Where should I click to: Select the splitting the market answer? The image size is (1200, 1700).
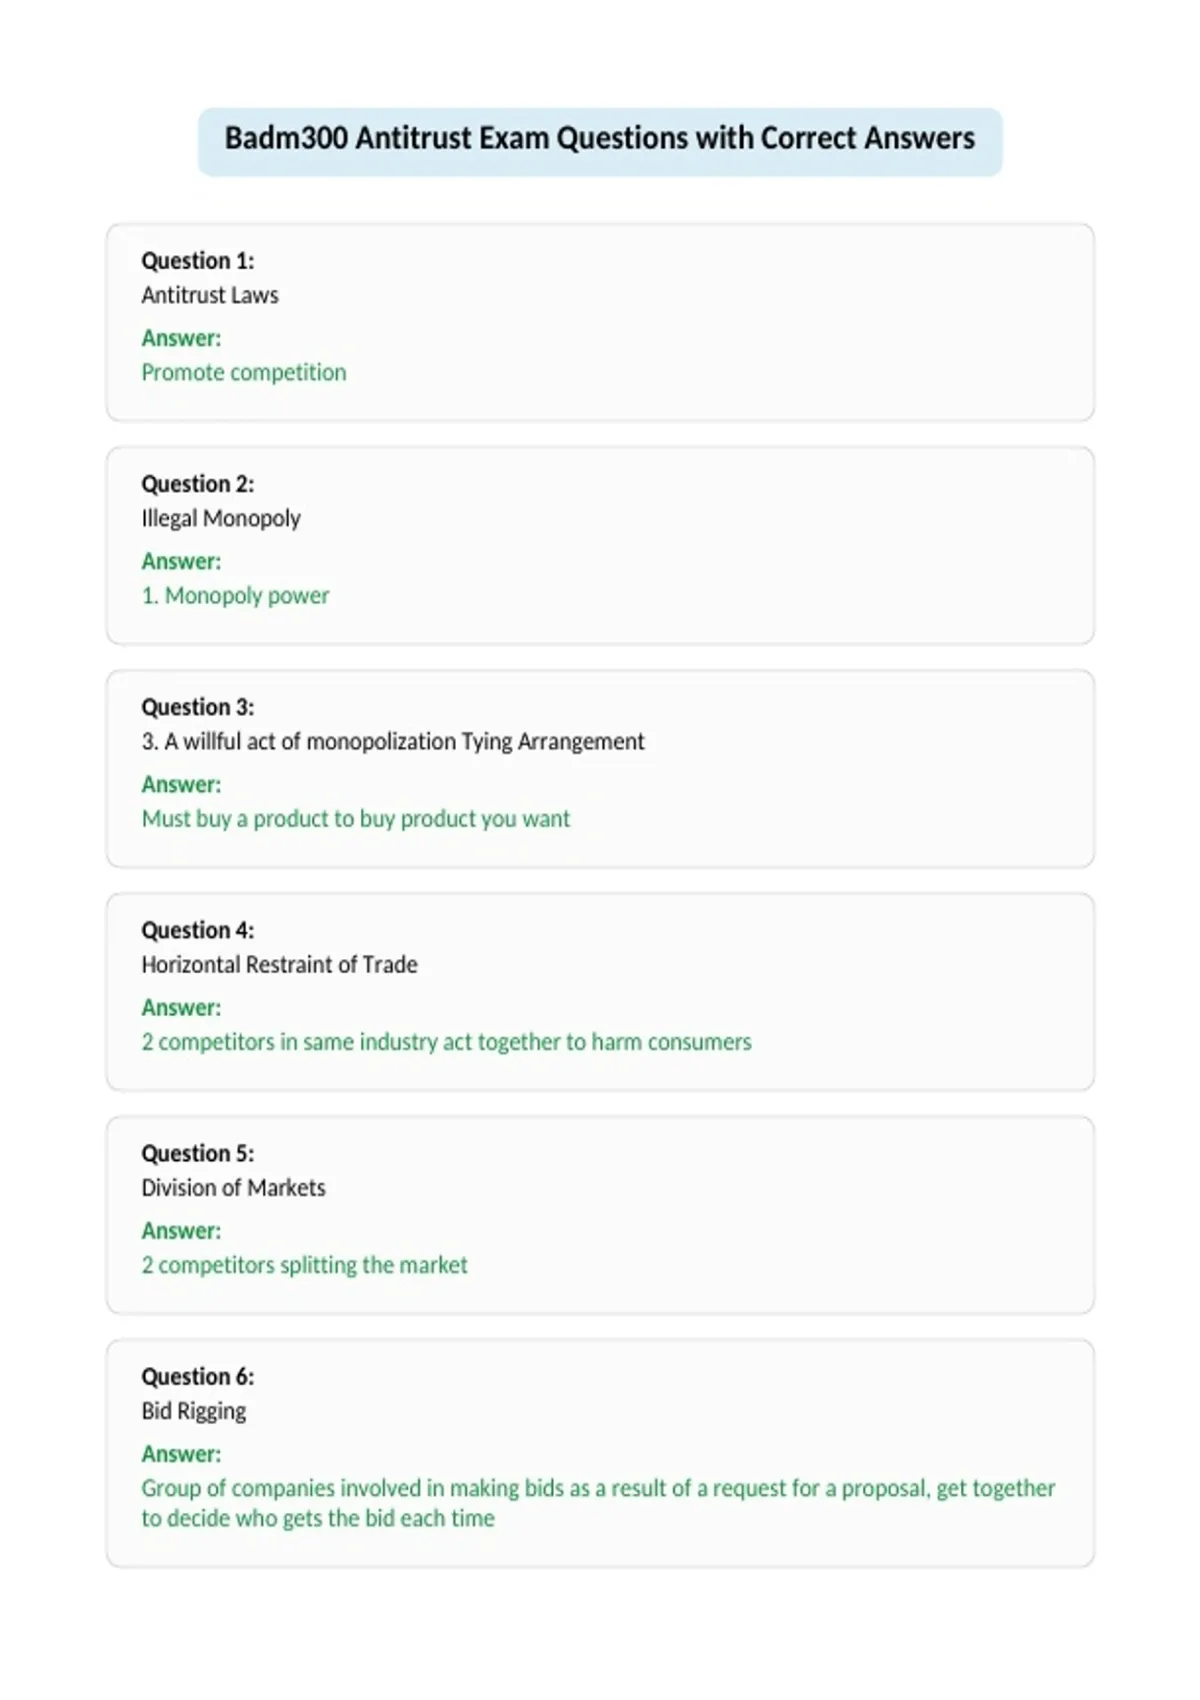305,1265
